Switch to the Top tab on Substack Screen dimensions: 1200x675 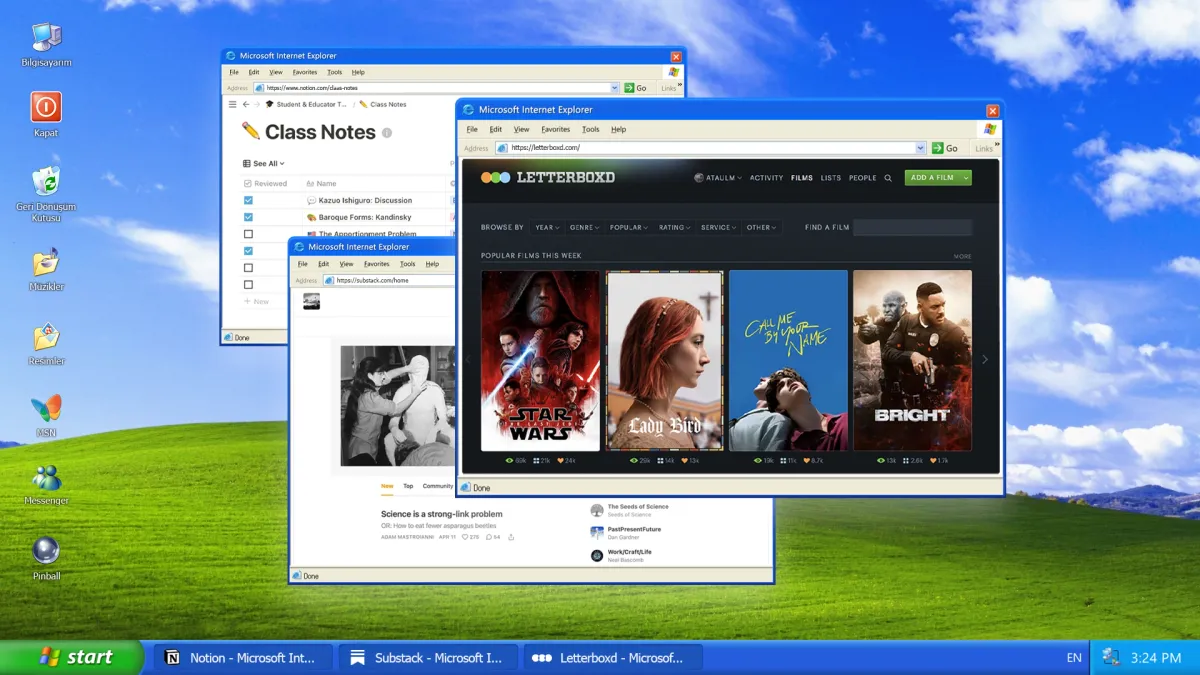tap(408, 486)
